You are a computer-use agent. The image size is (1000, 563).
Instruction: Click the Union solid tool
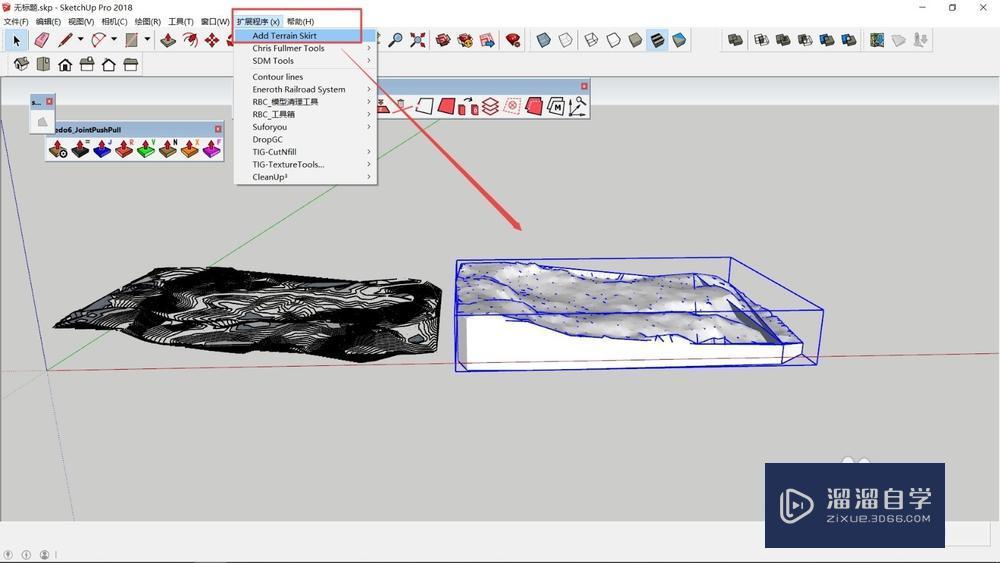[x=783, y=40]
